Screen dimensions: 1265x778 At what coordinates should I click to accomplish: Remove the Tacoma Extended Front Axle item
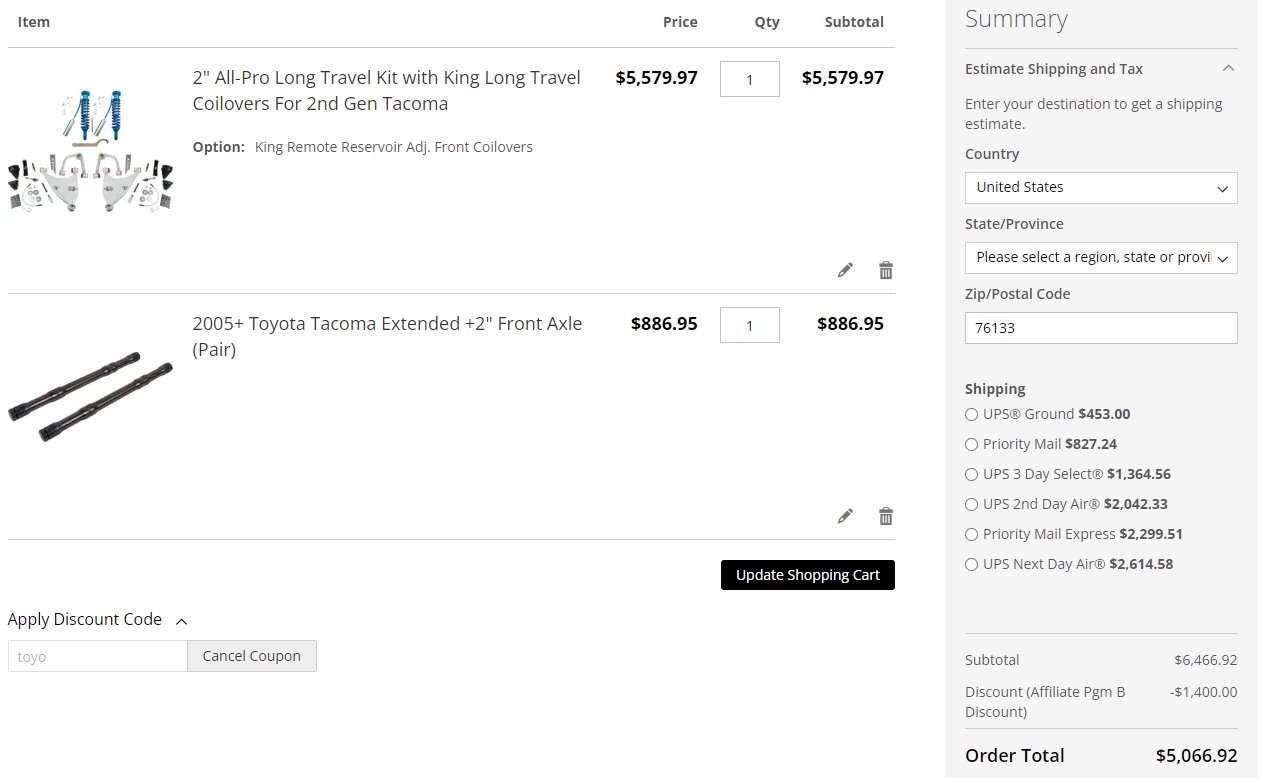click(x=885, y=516)
